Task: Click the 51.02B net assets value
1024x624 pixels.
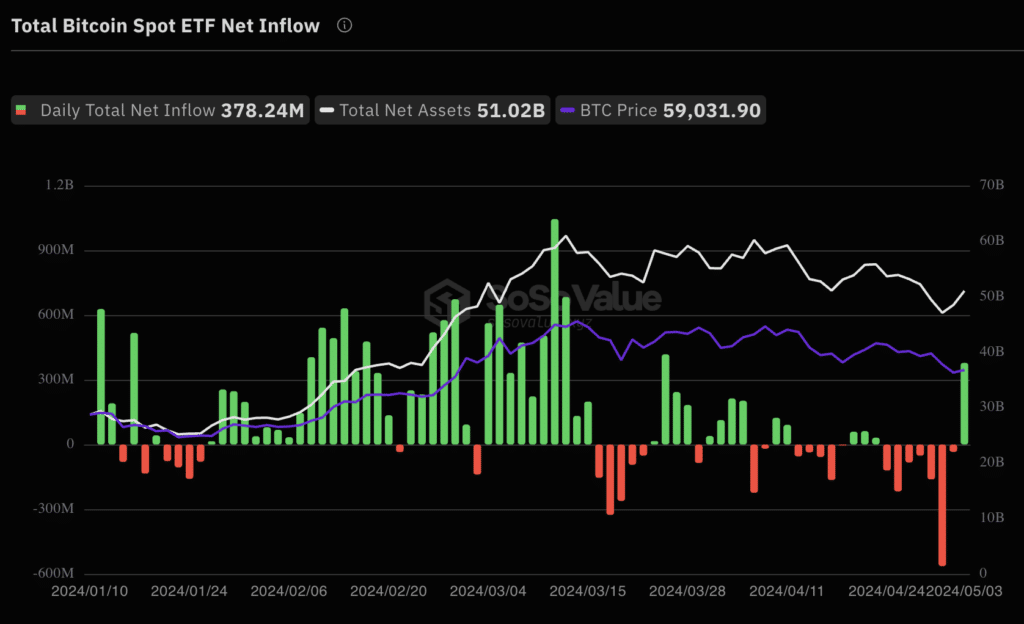Action: (x=511, y=110)
